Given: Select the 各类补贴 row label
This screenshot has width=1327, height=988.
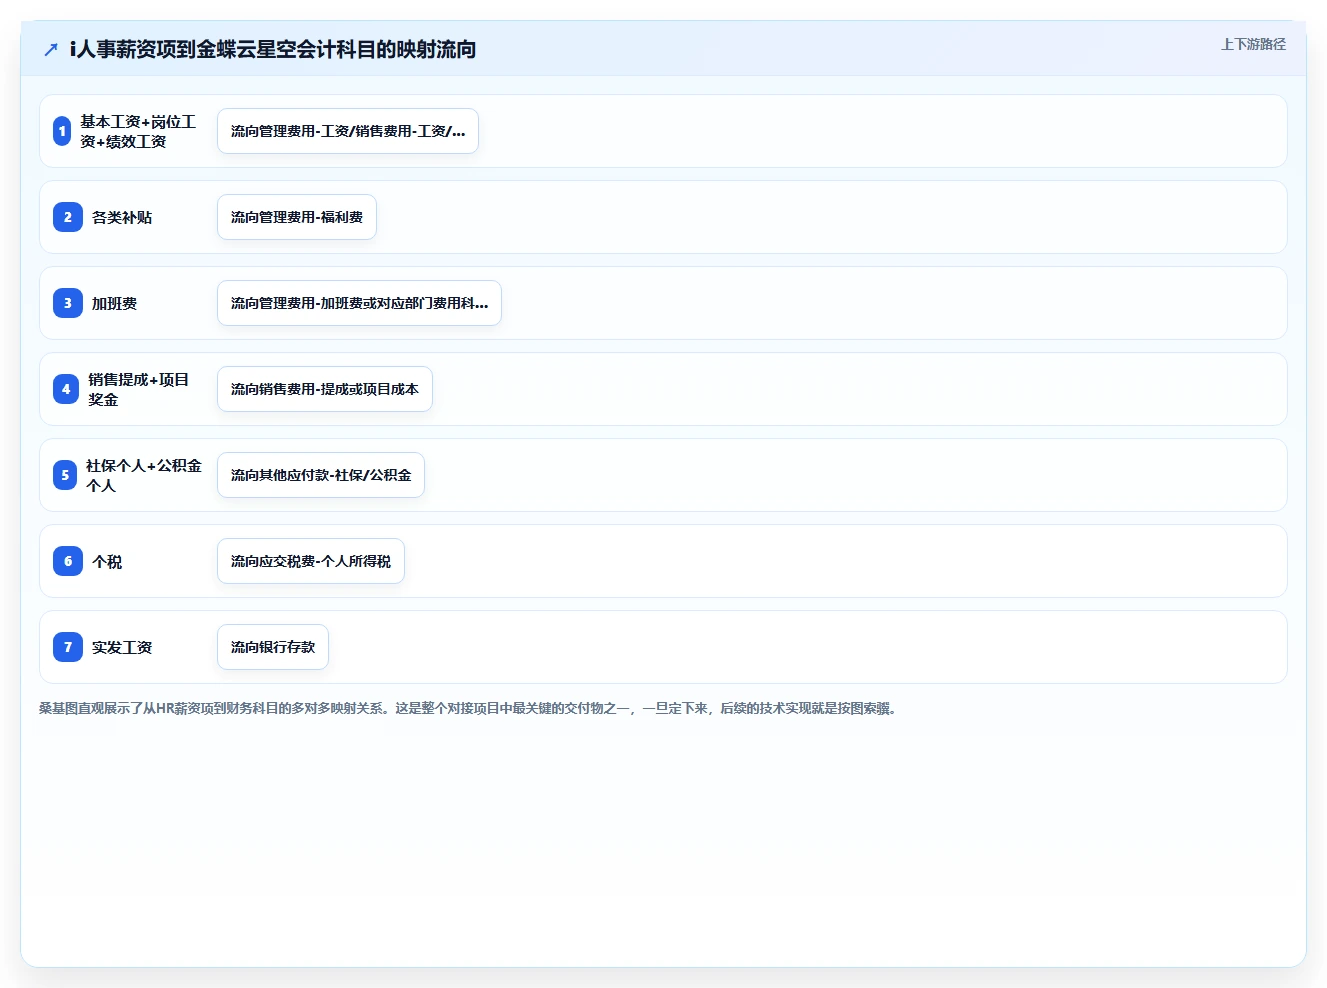Looking at the screenshot, I should 122,217.
